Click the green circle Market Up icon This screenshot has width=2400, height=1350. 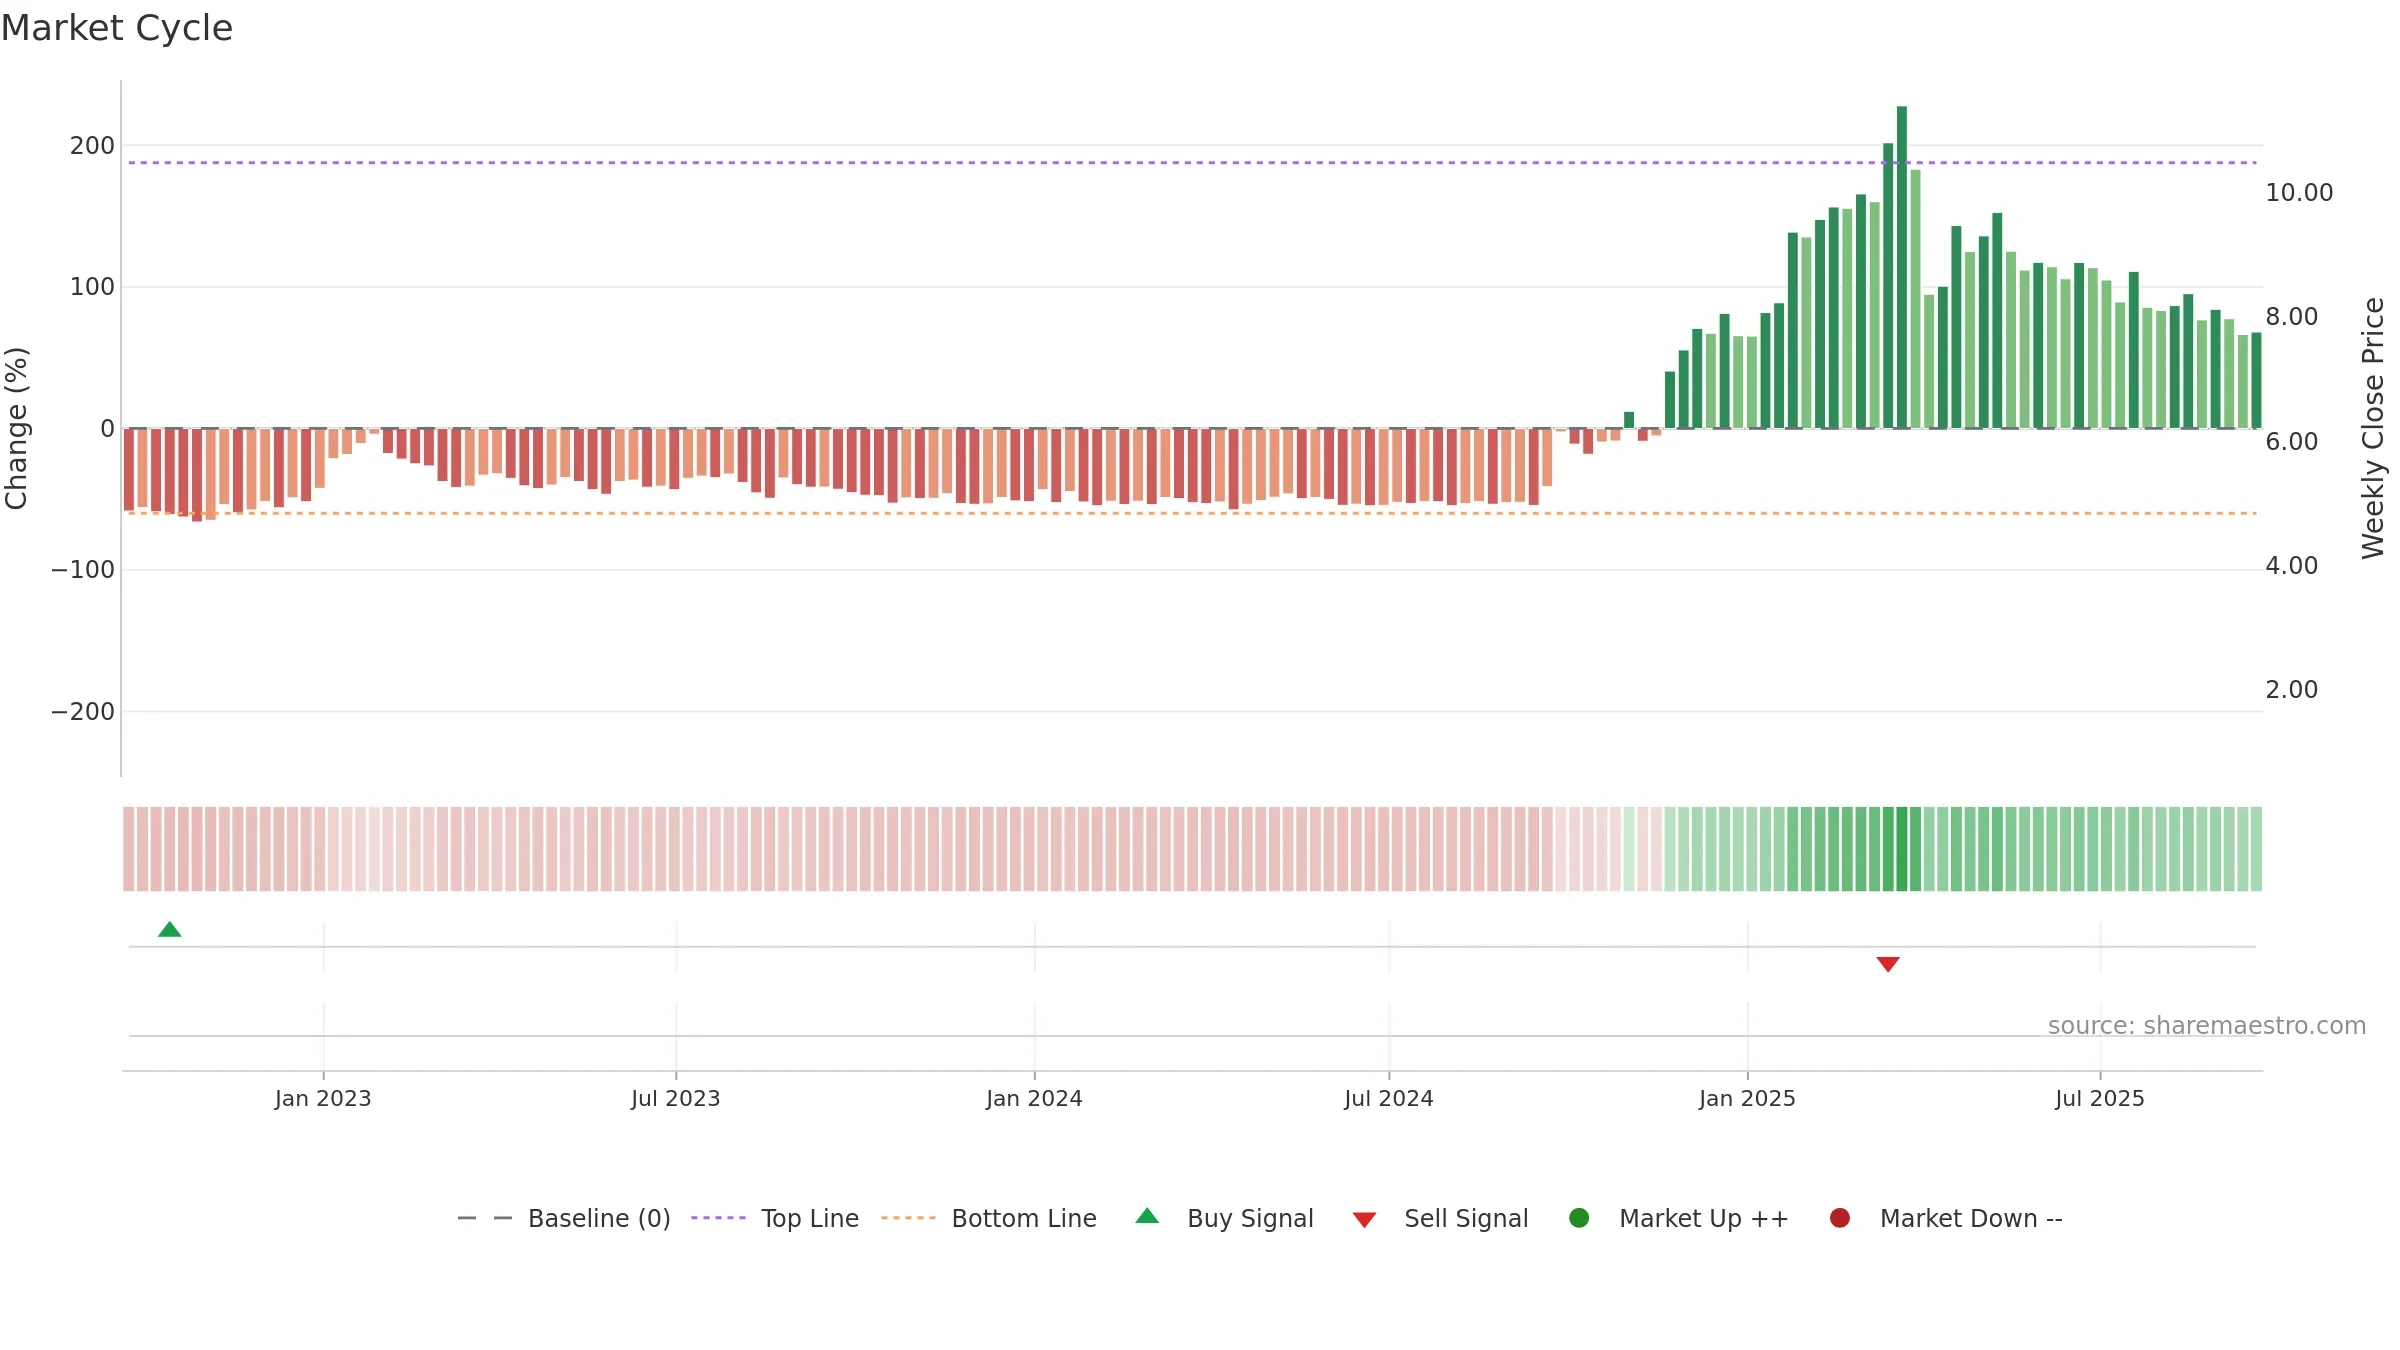(x=1579, y=1218)
